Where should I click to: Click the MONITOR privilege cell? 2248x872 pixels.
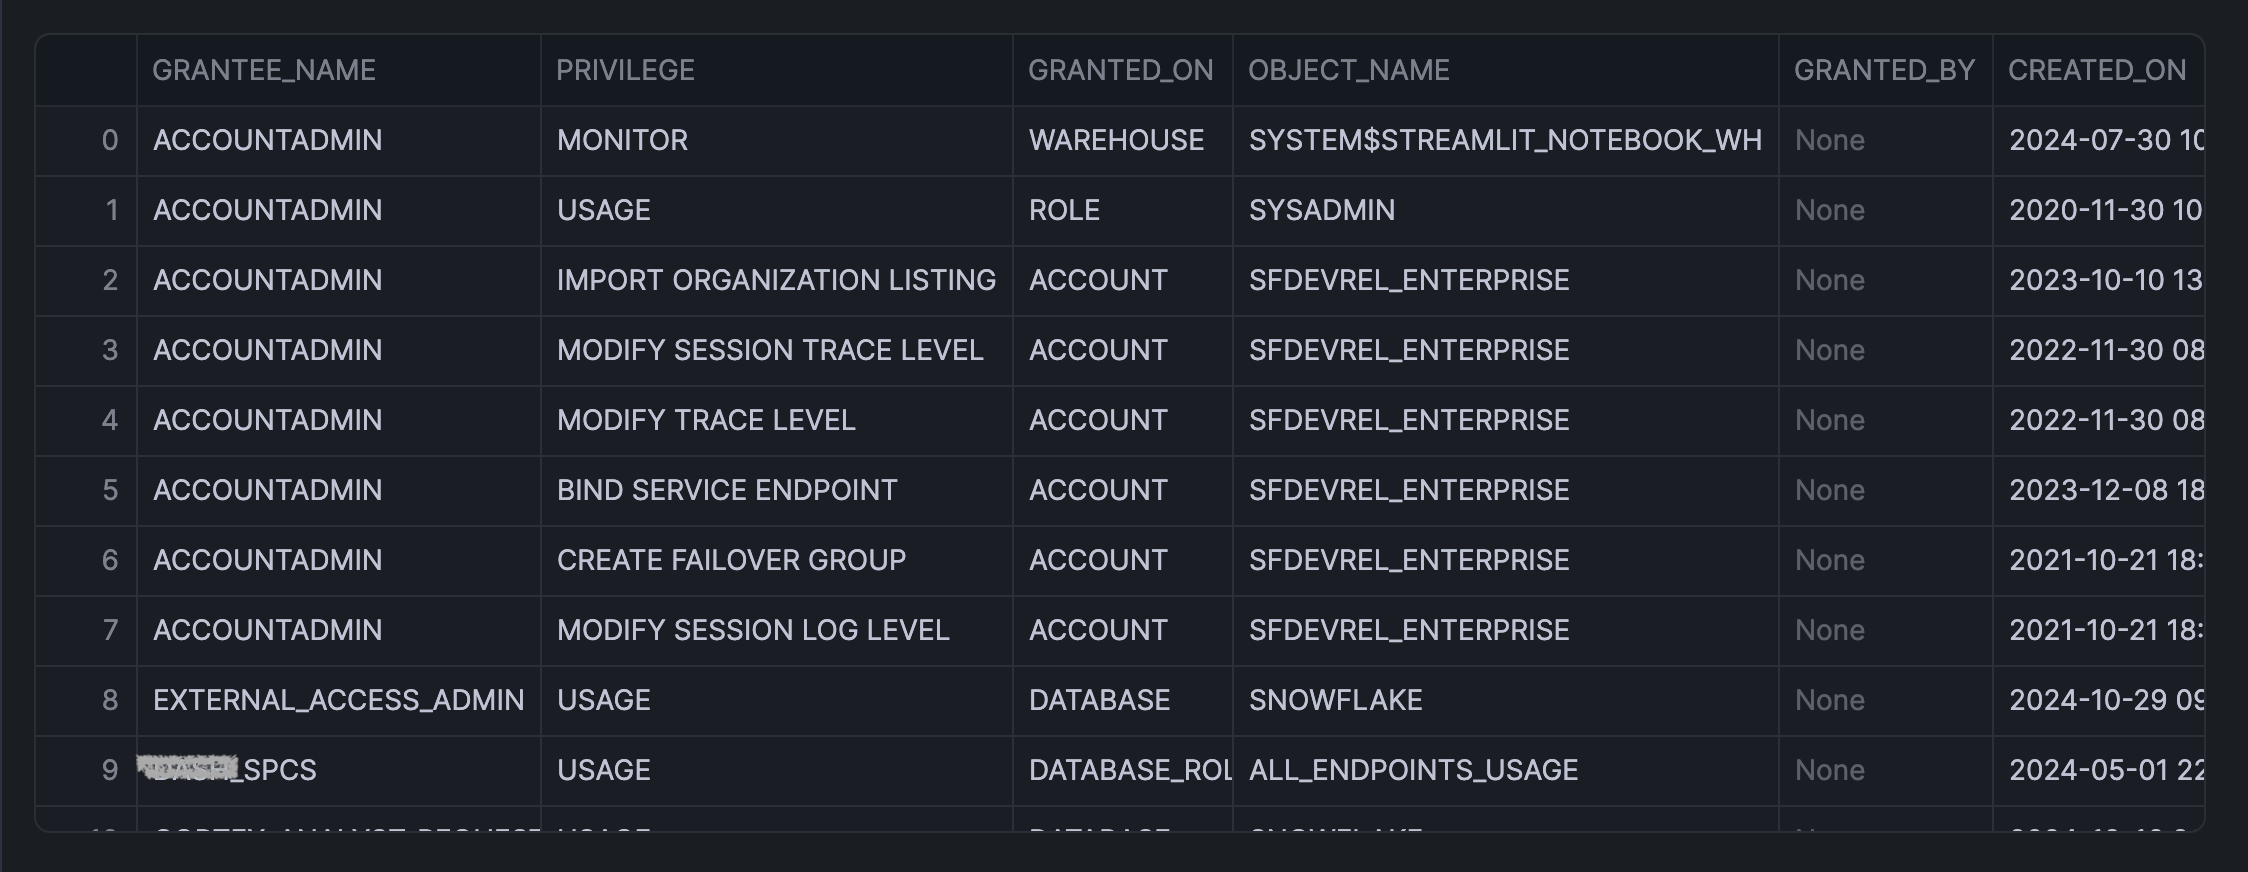pyautogui.click(x=622, y=140)
